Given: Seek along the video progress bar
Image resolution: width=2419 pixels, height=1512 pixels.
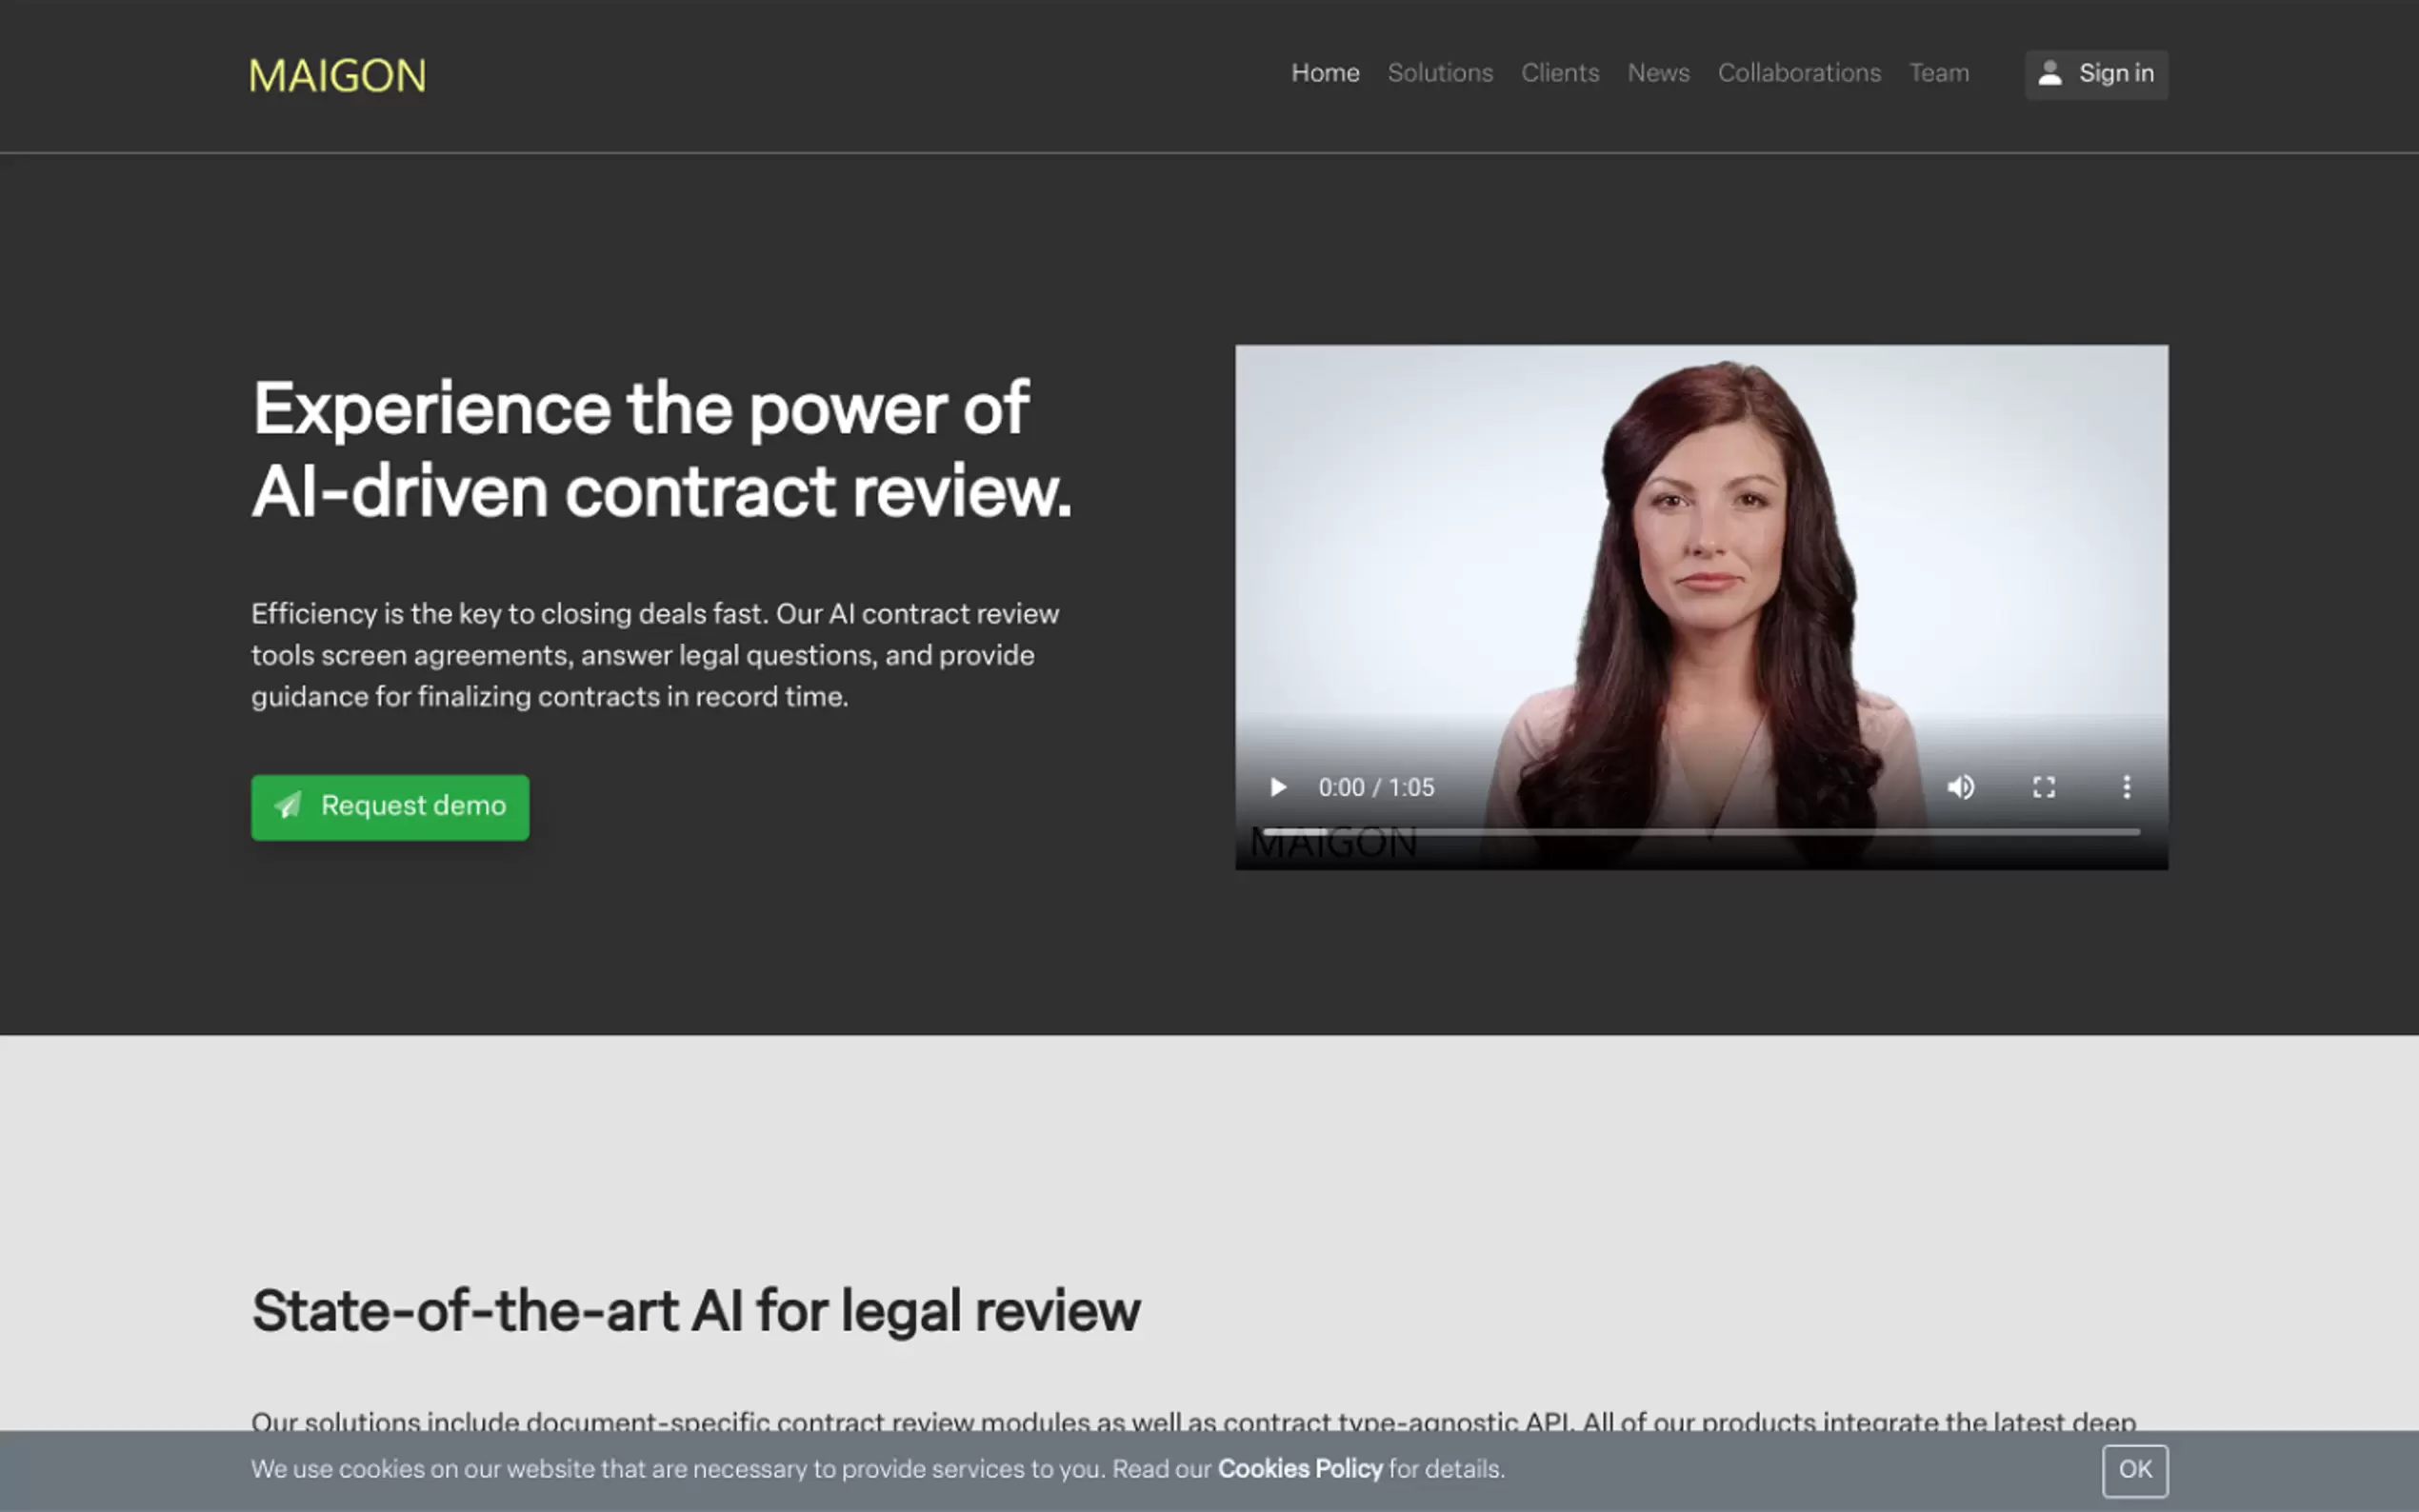Looking at the screenshot, I should coord(1701,831).
